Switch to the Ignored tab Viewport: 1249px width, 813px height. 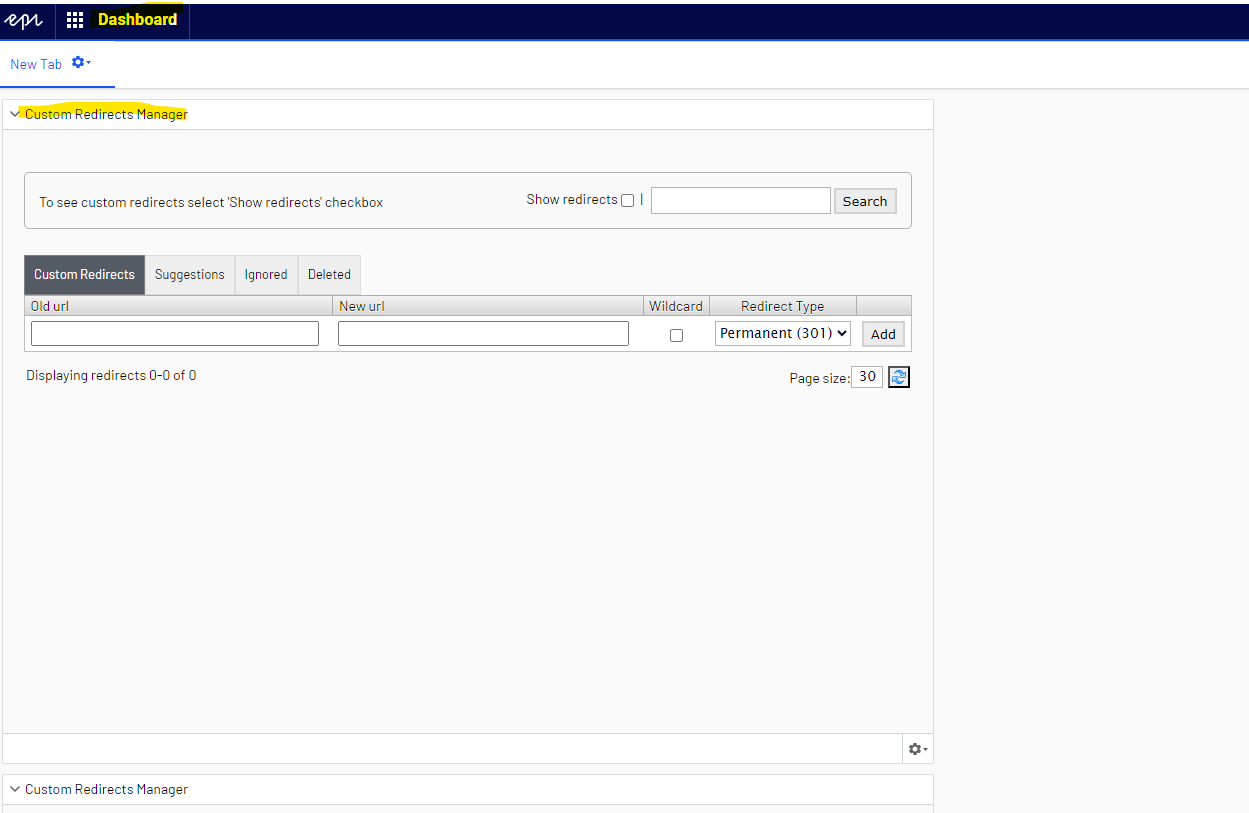266,275
